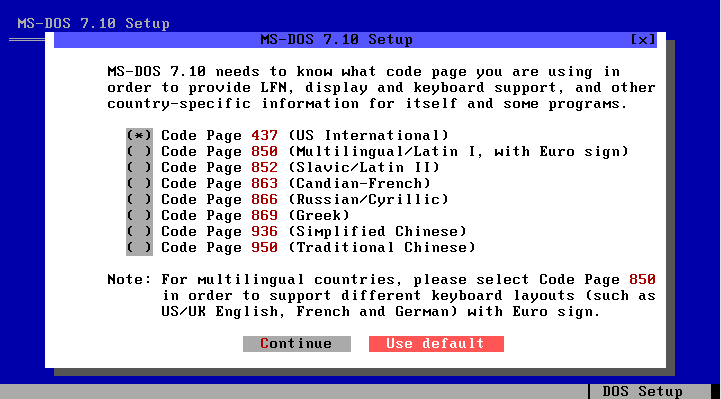Select Code Page 936 Simplified Chinese radio
Image resolution: width=721 pixels, height=399 pixels.
(139, 231)
